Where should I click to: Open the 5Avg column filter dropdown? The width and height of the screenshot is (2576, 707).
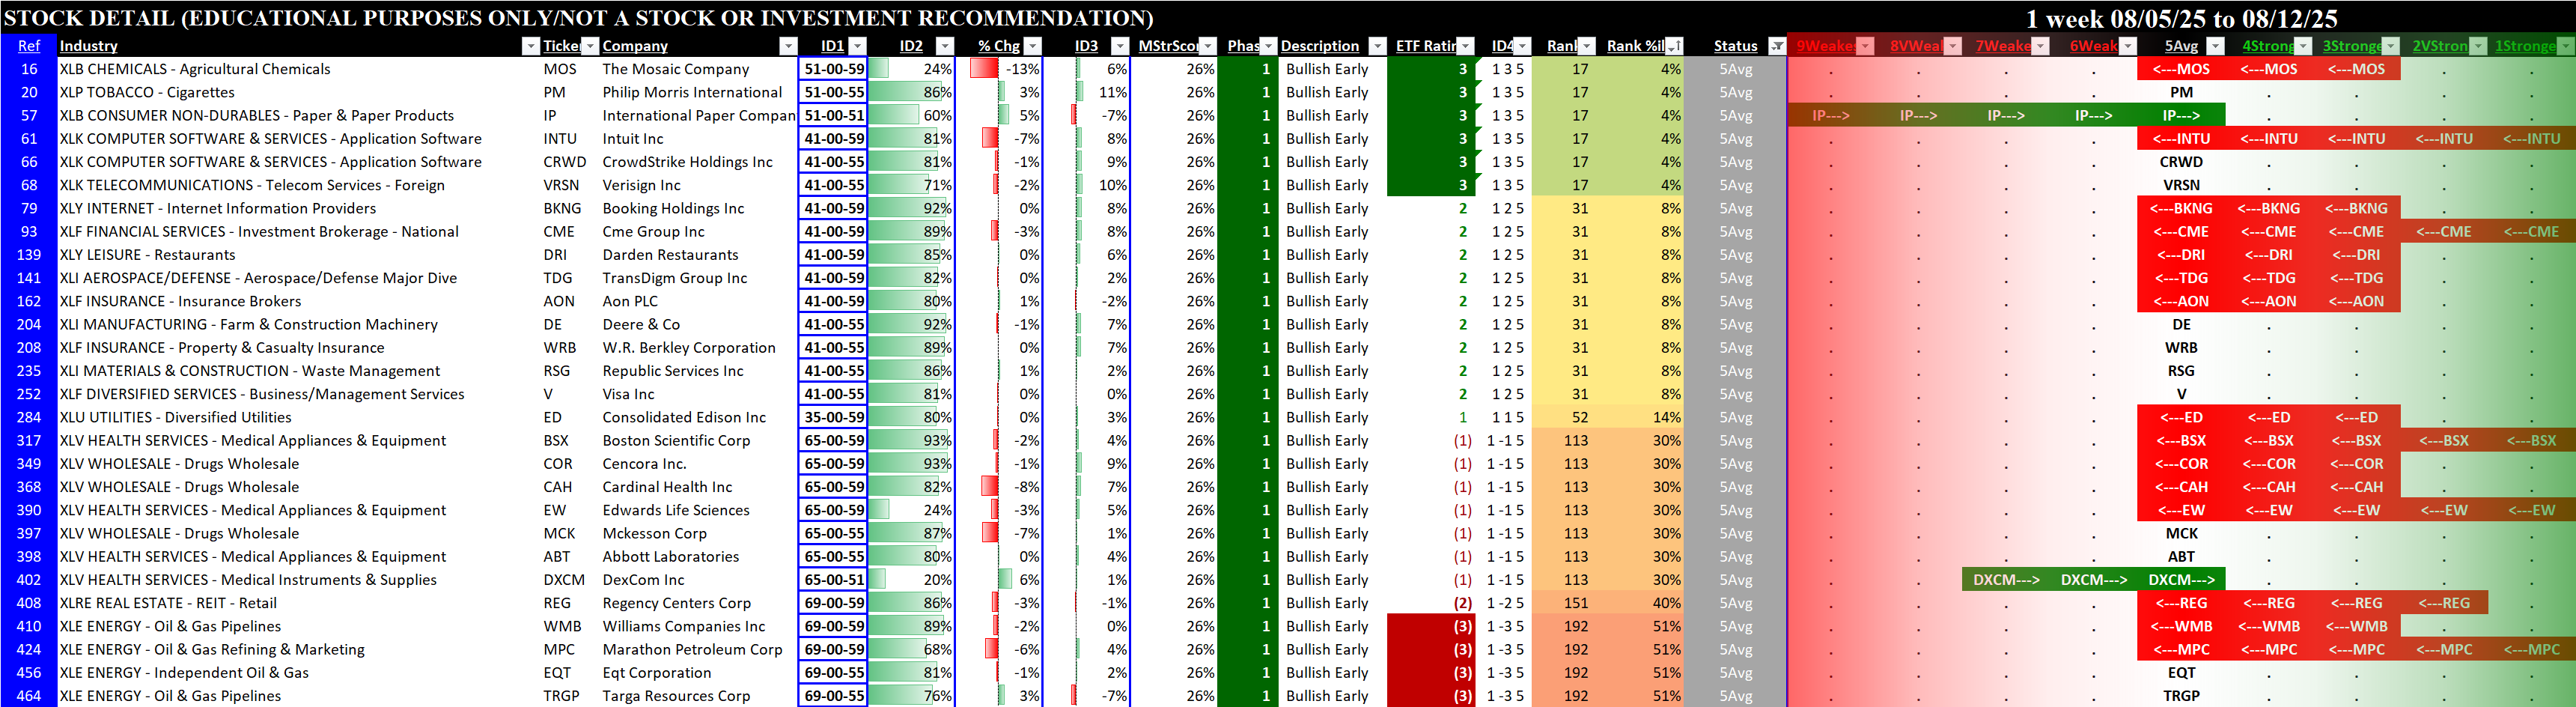[x=2216, y=46]
